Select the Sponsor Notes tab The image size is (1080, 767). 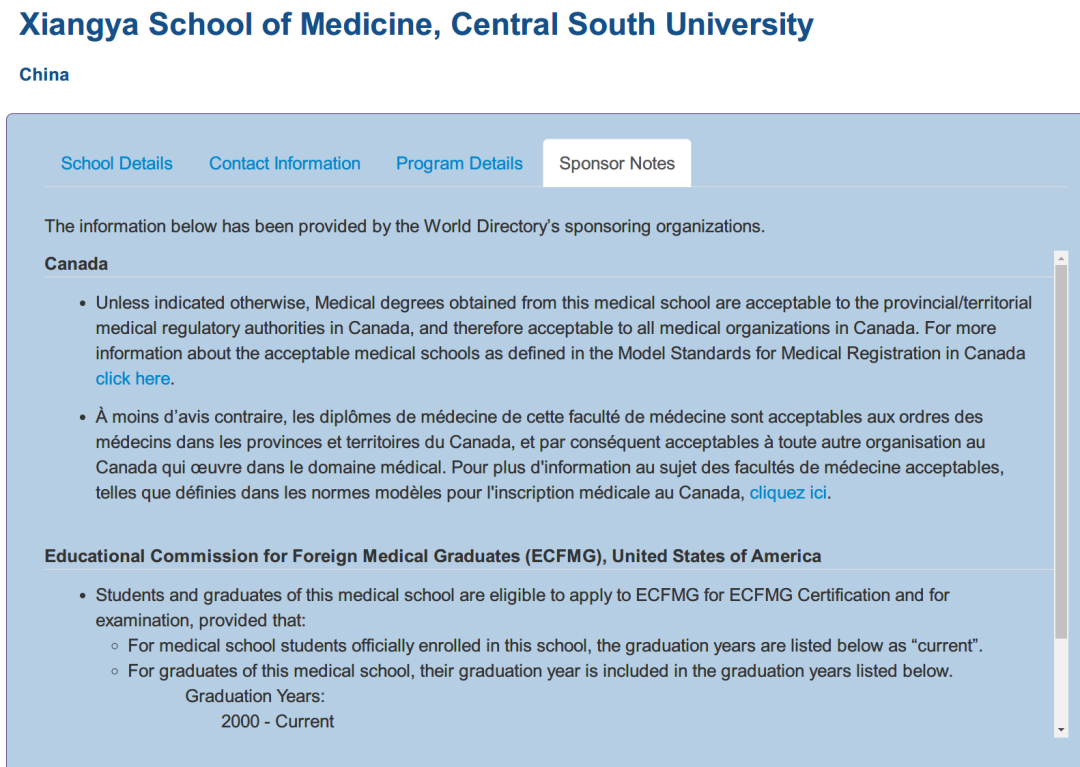617,163
